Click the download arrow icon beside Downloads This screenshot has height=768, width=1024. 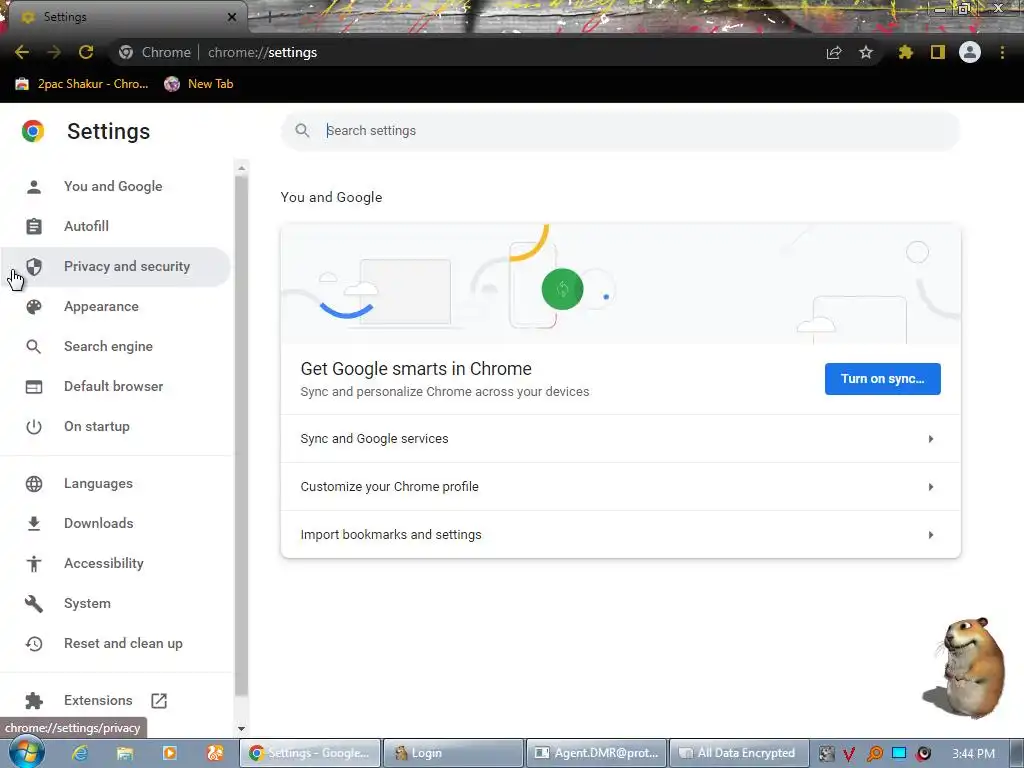(x=34, y=523)
